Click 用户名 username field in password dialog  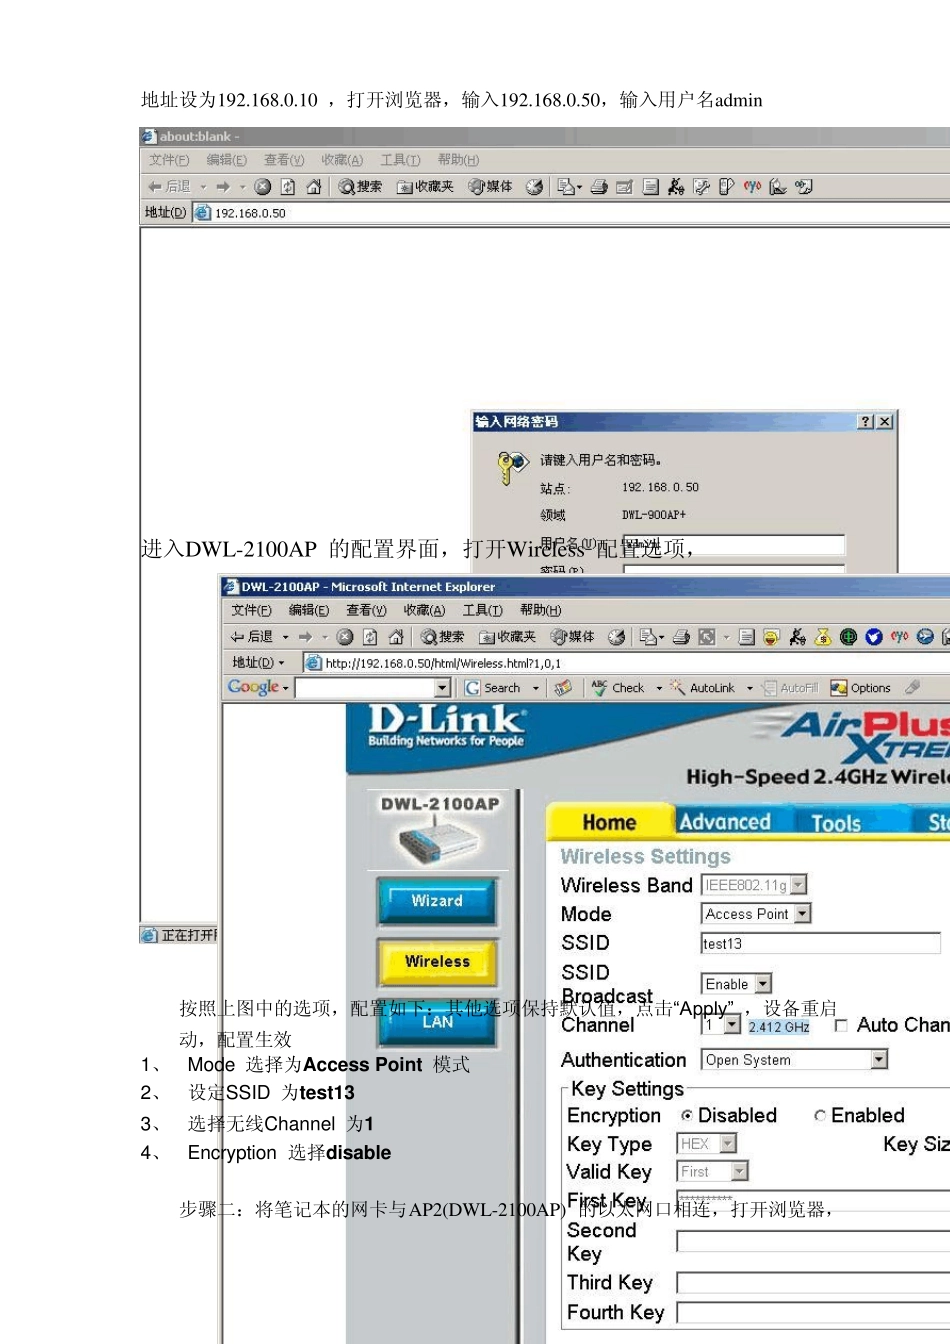[x=734, y=544]
